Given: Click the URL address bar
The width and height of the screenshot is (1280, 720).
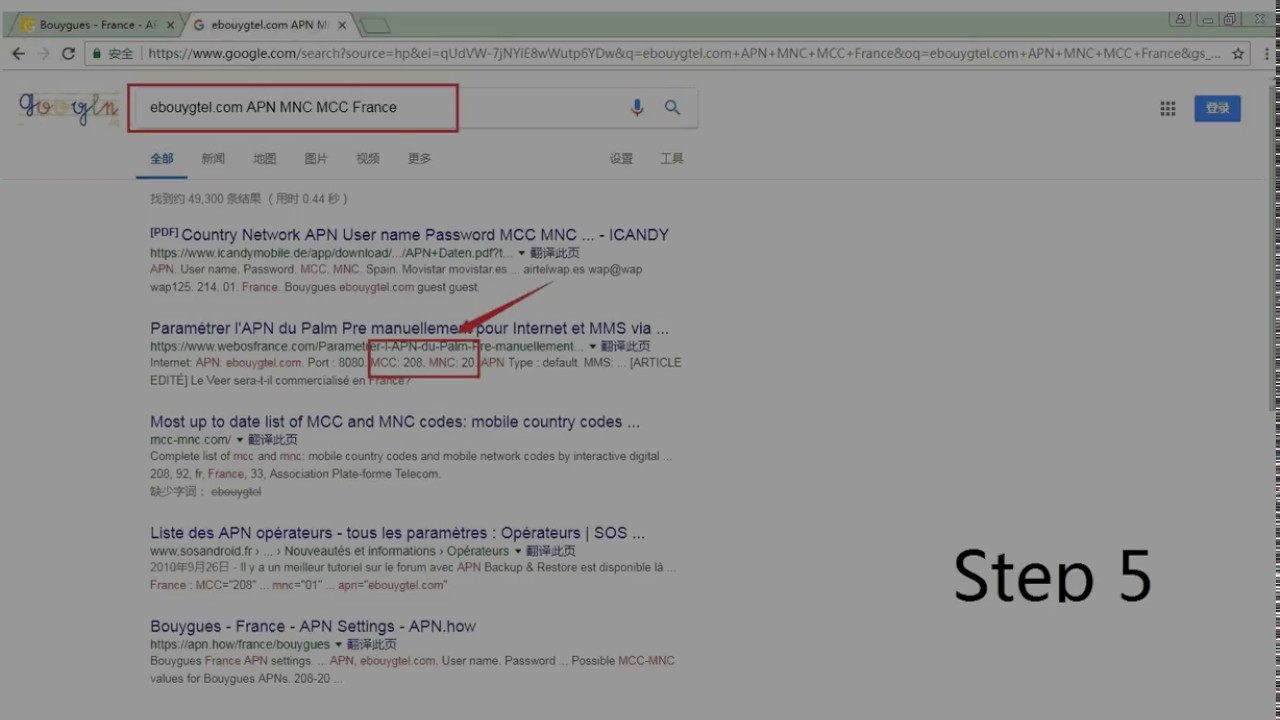Looking at the screenshot, I should (x=685, y=53).
